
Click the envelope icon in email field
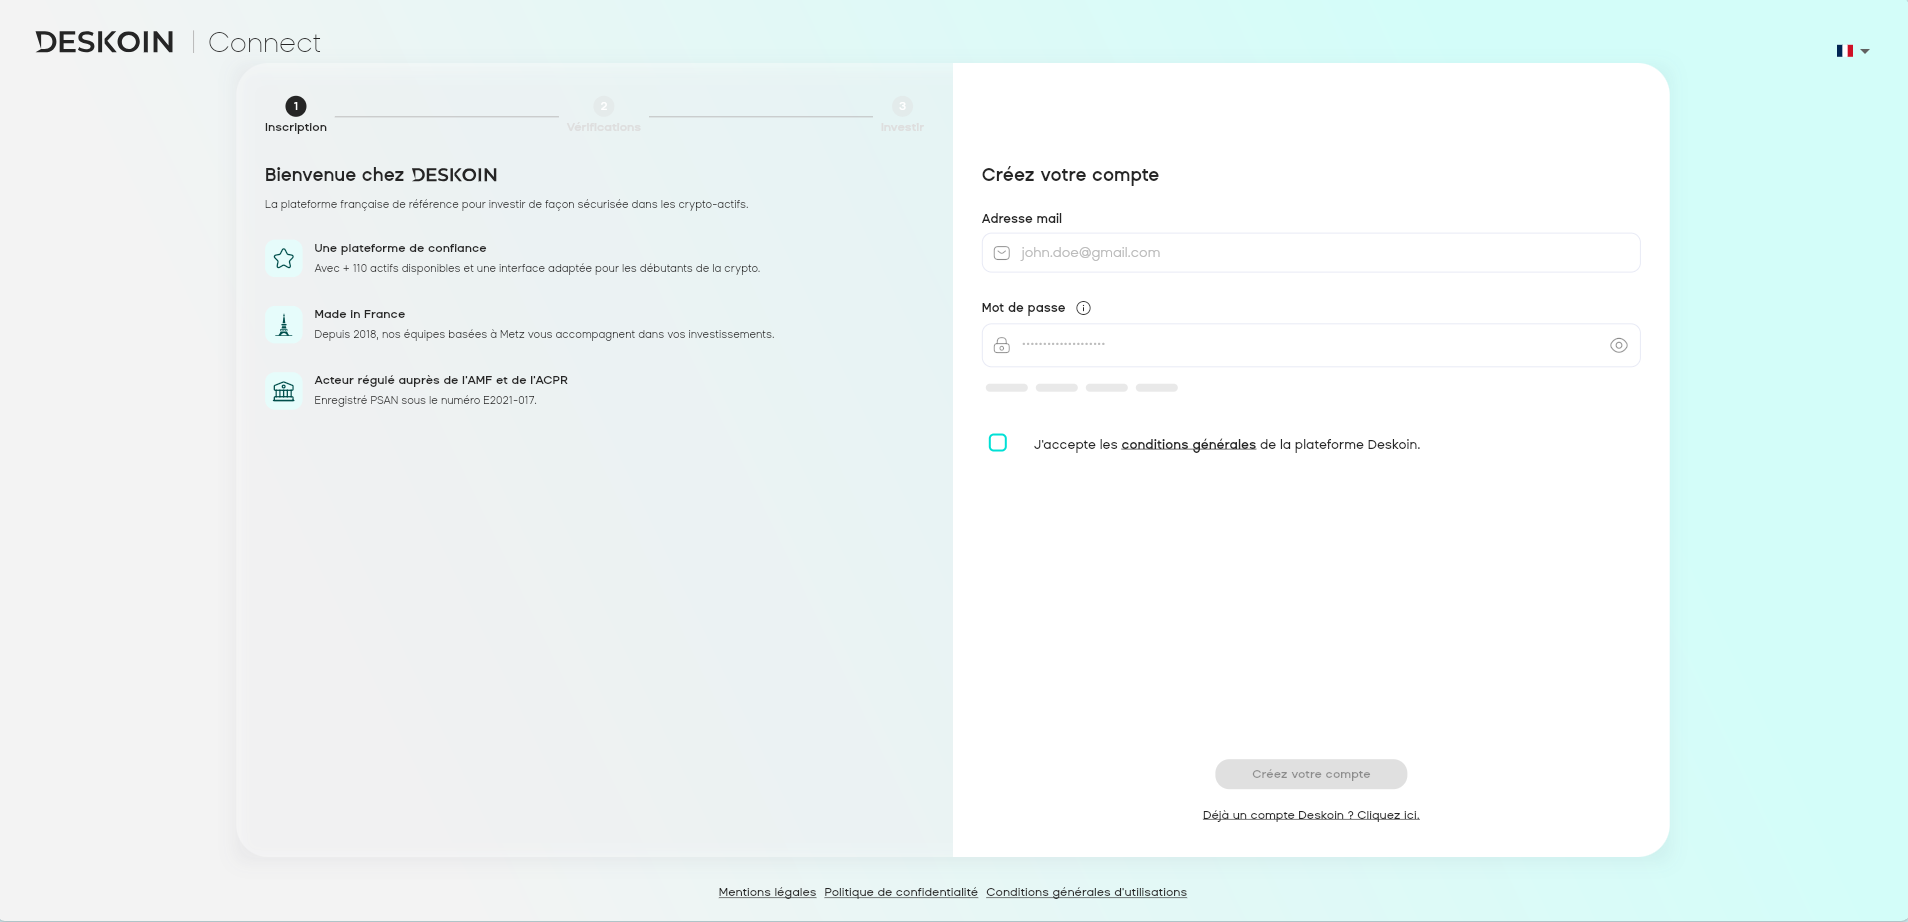(1001, 253)
